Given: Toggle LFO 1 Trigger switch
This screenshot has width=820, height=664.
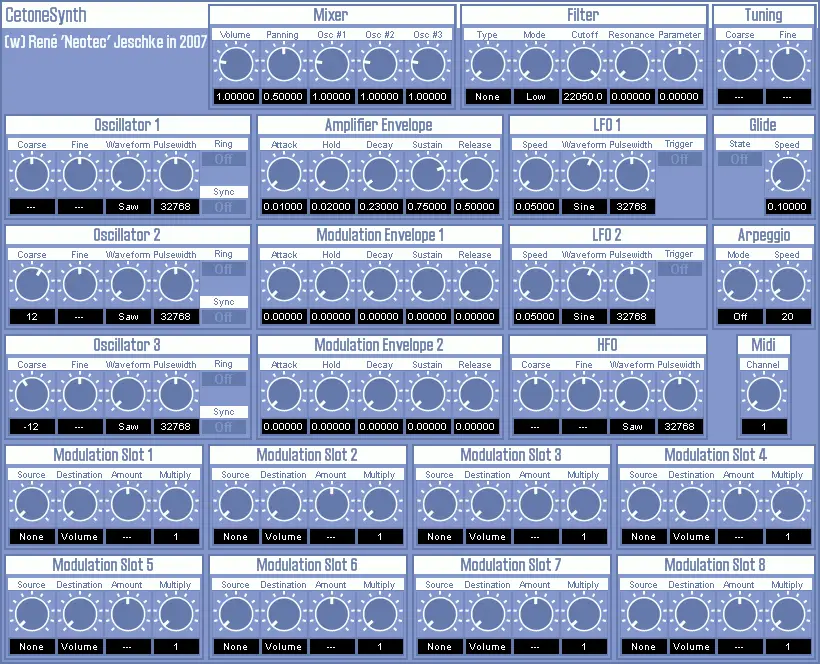Looking at the screenshot, I should pyautogui.click(x=680, y=159).
